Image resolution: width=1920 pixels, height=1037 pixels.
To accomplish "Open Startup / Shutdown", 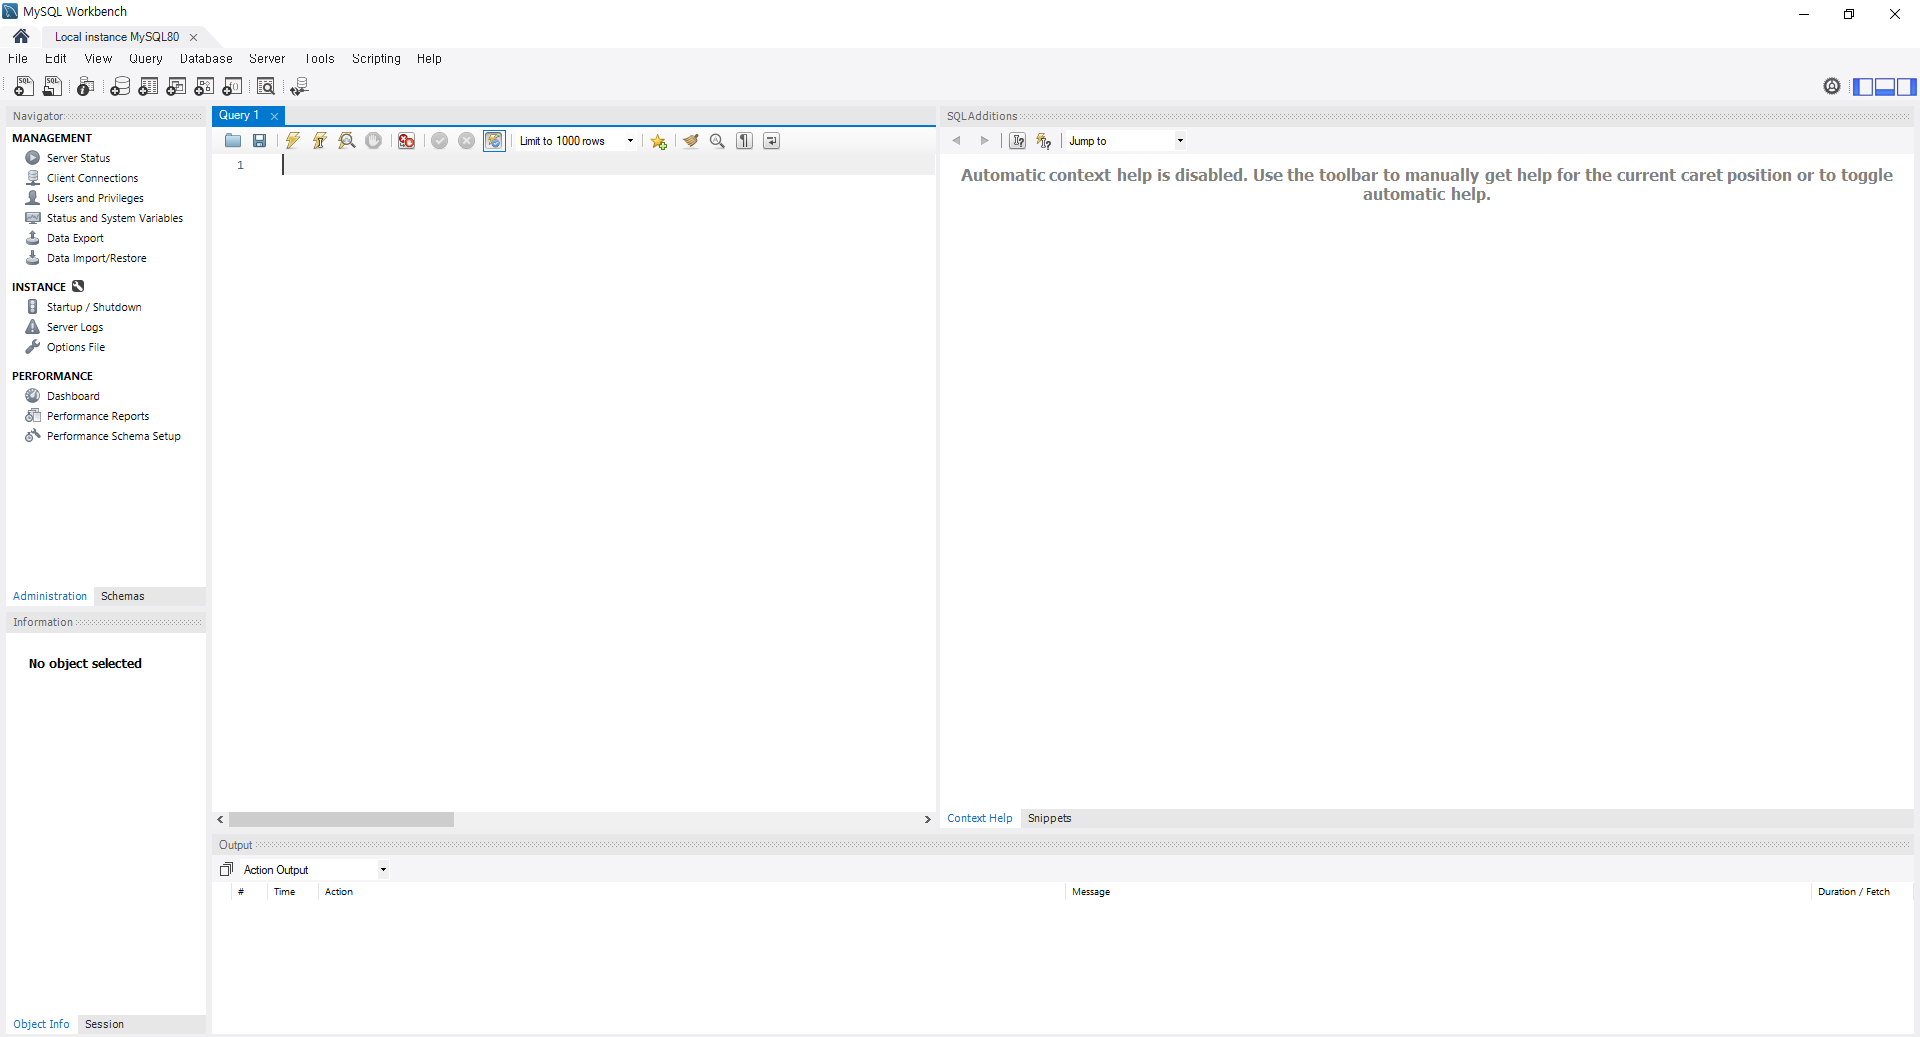I will [x=94, y=307].
